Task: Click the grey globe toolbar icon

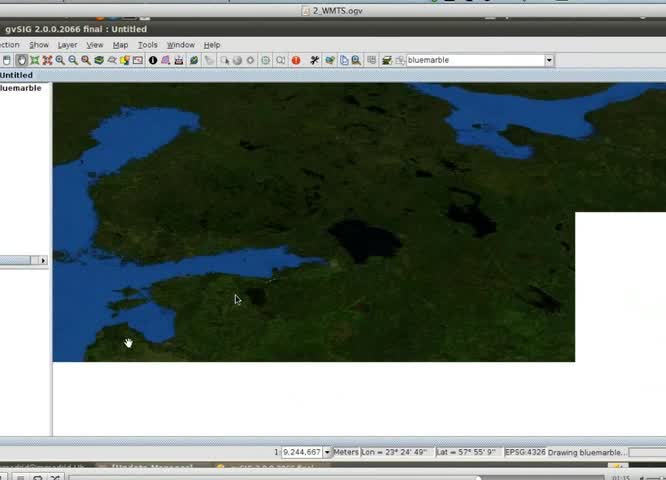Action: (237, 60)
